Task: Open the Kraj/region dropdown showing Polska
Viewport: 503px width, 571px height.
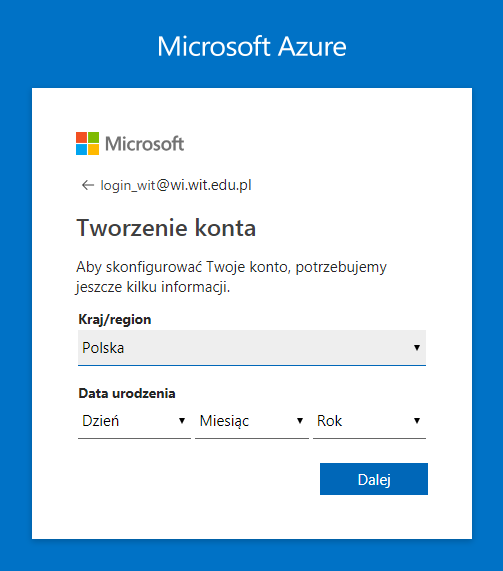Action: [252, 348]
